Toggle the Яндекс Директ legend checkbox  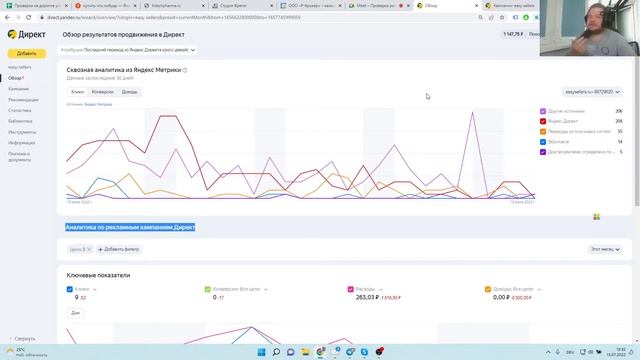(543, 121)
